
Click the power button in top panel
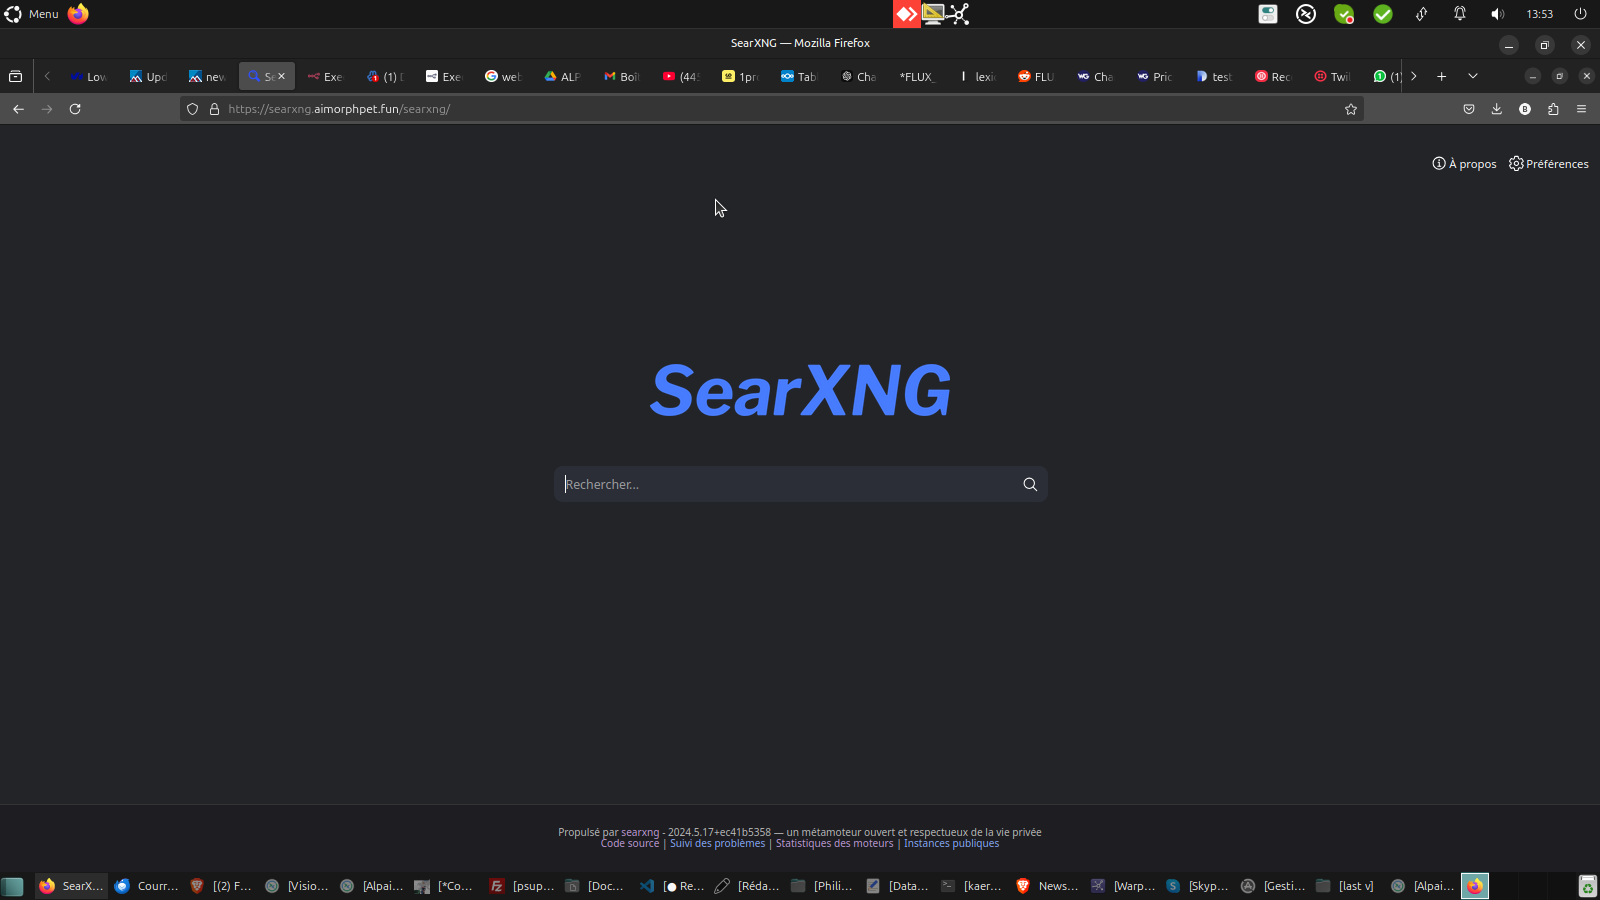point(1580,14)
